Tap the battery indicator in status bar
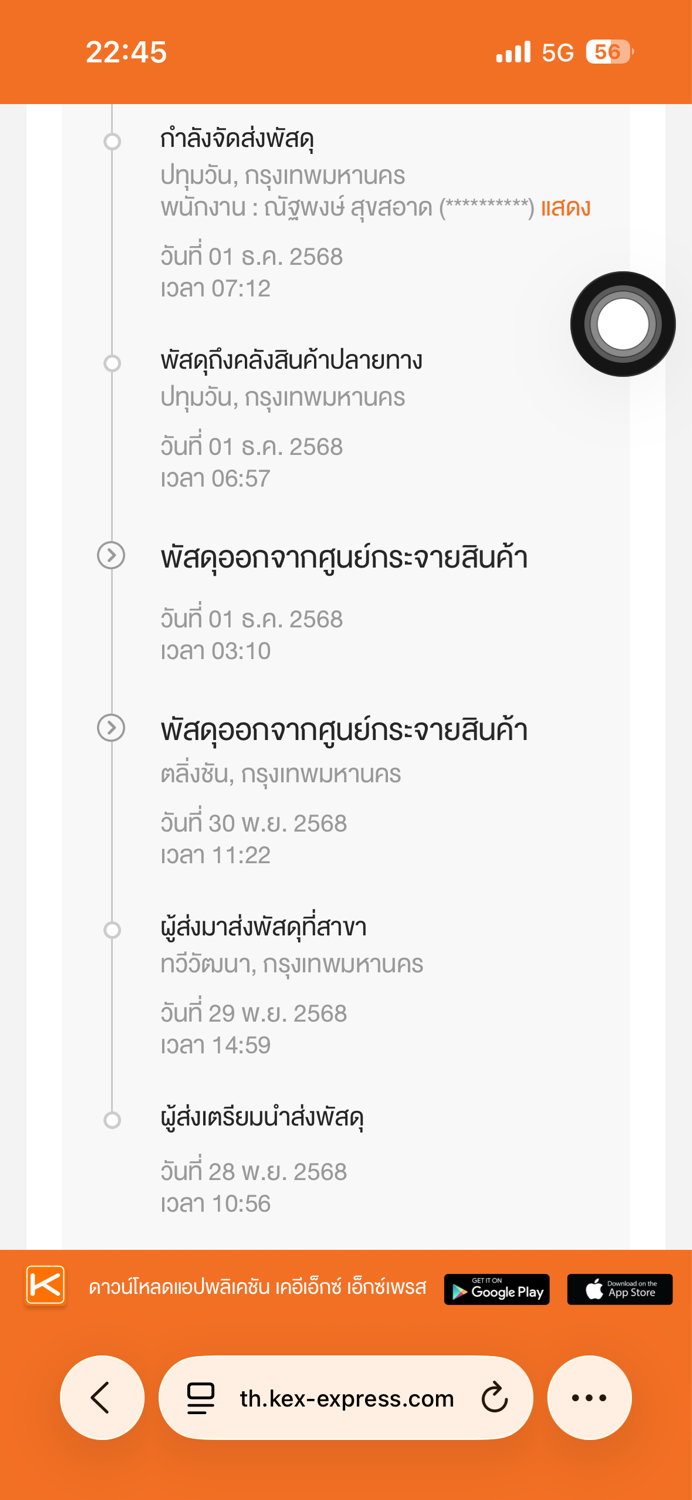 point(609,52)
